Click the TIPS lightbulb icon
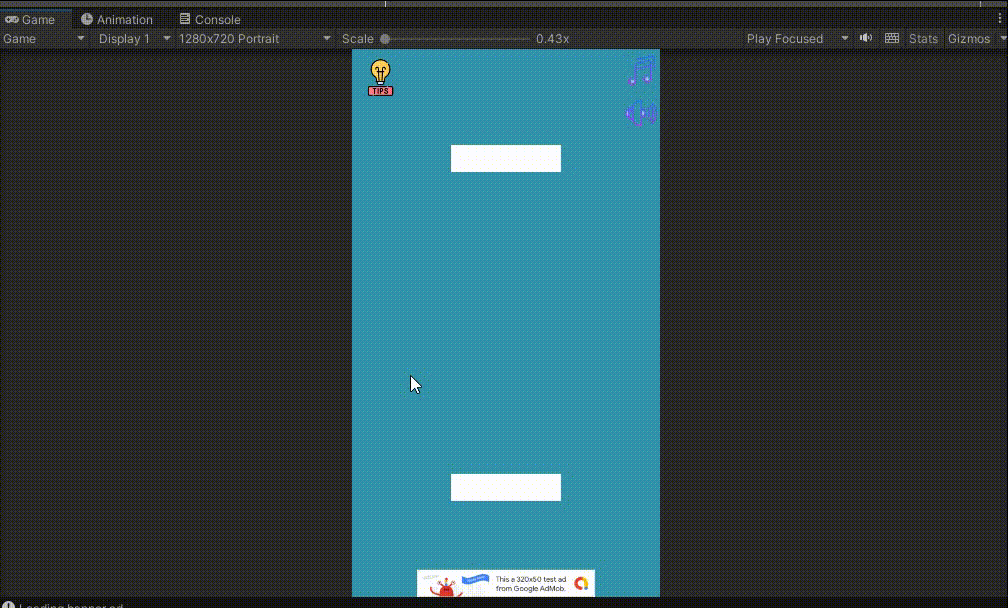1008x608 pixels. [x=380, y=77]
